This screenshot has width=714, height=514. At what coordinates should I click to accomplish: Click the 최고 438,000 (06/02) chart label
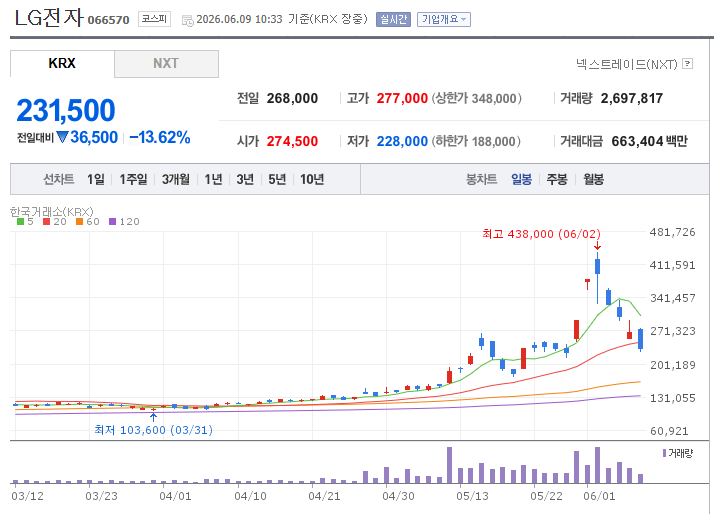click(541, 234)
